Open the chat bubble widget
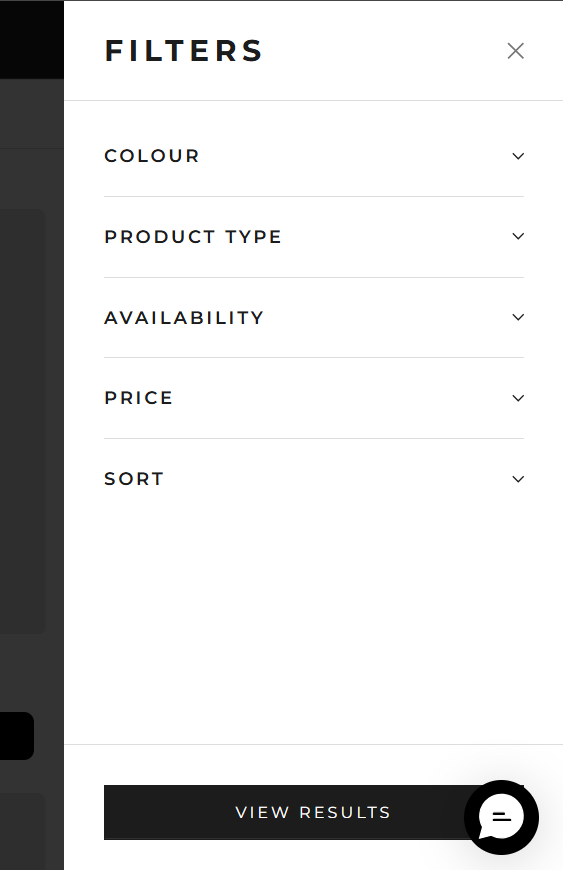The height and width of the screenshot is (870, 563). [x=501, y=817]
